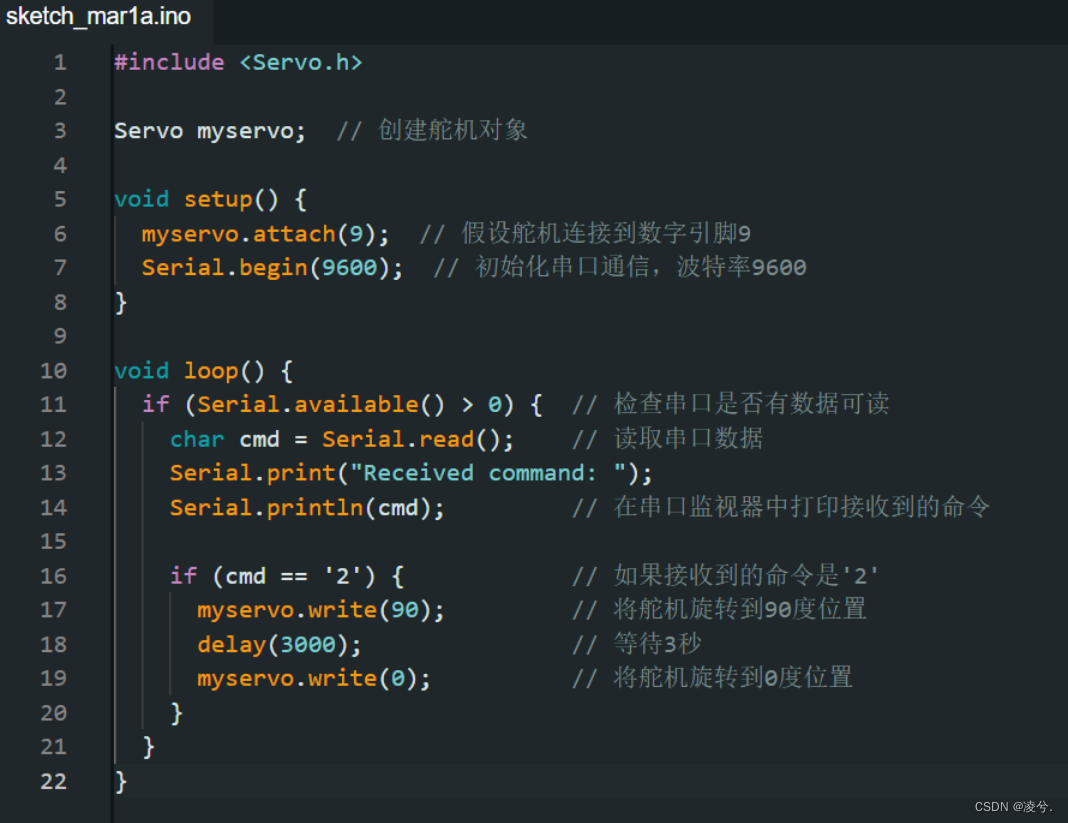Click line number 10 in the gutter
Image resolution: width=1068 pixels, height=823 pixels.
click(53, 370)
